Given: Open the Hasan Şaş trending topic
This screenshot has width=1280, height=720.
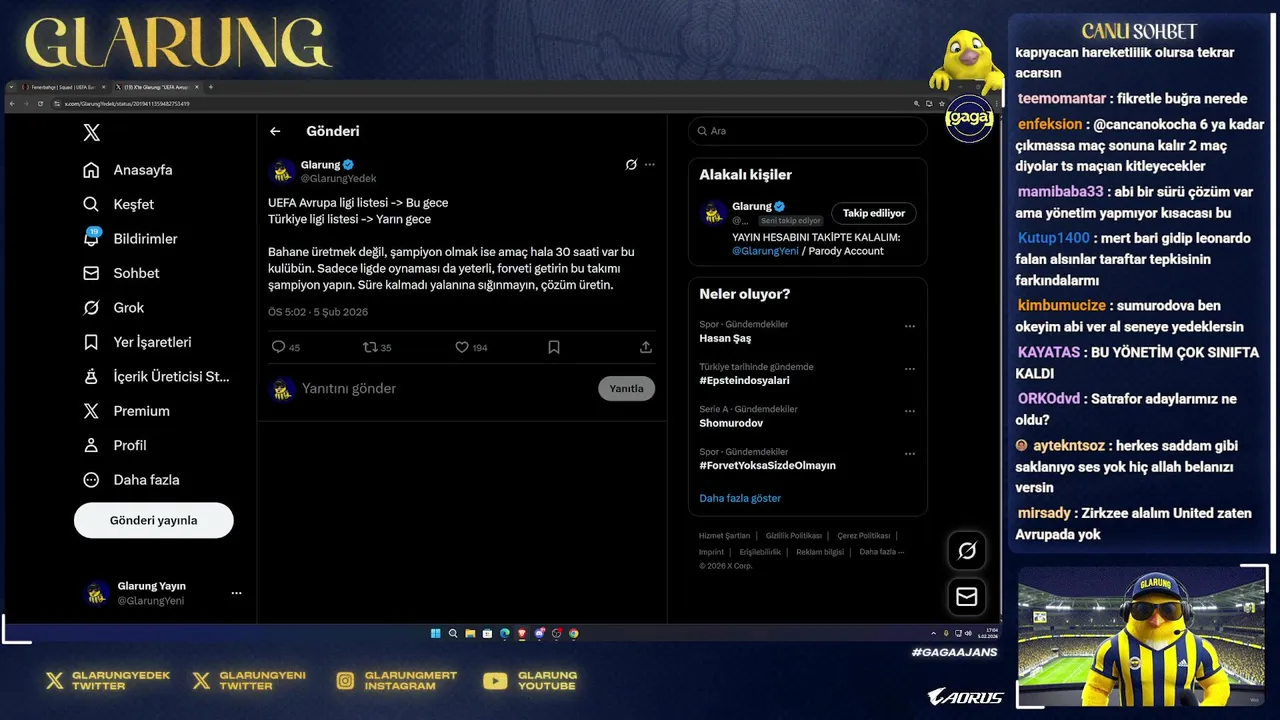Looking at the screenshot, I should pos(725,338).
